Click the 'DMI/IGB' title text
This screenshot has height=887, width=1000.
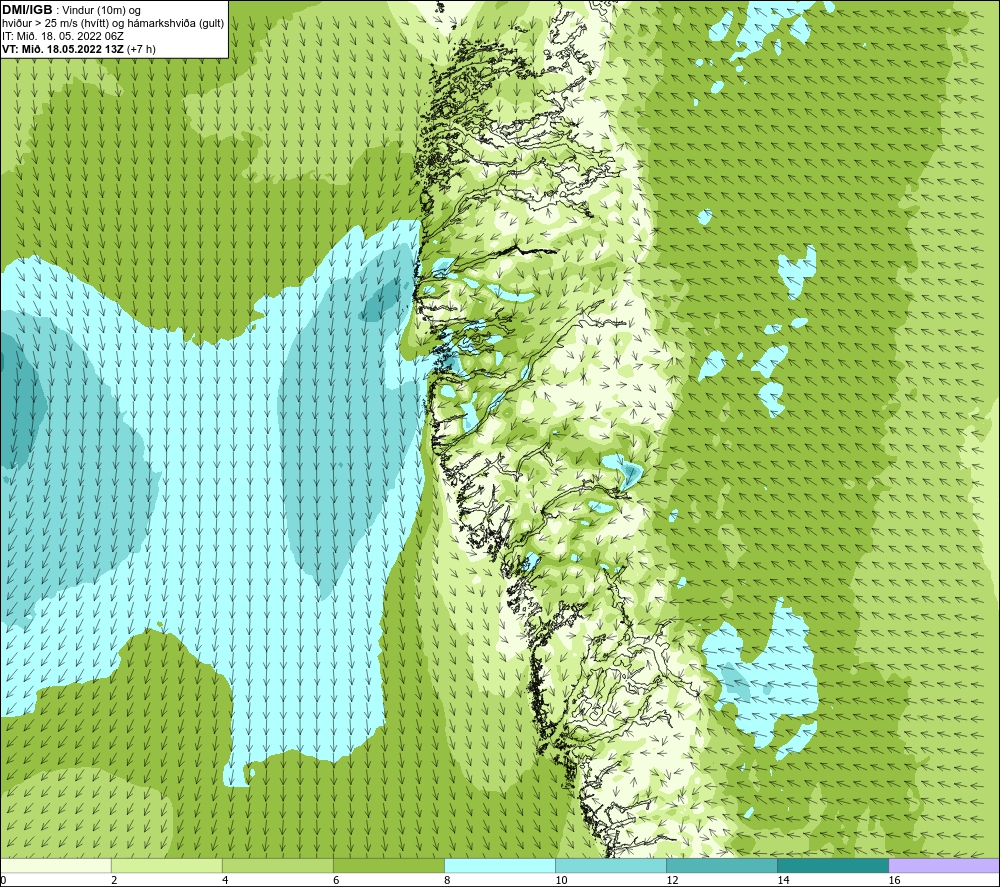pyautogui.click(x=27, y=10)
